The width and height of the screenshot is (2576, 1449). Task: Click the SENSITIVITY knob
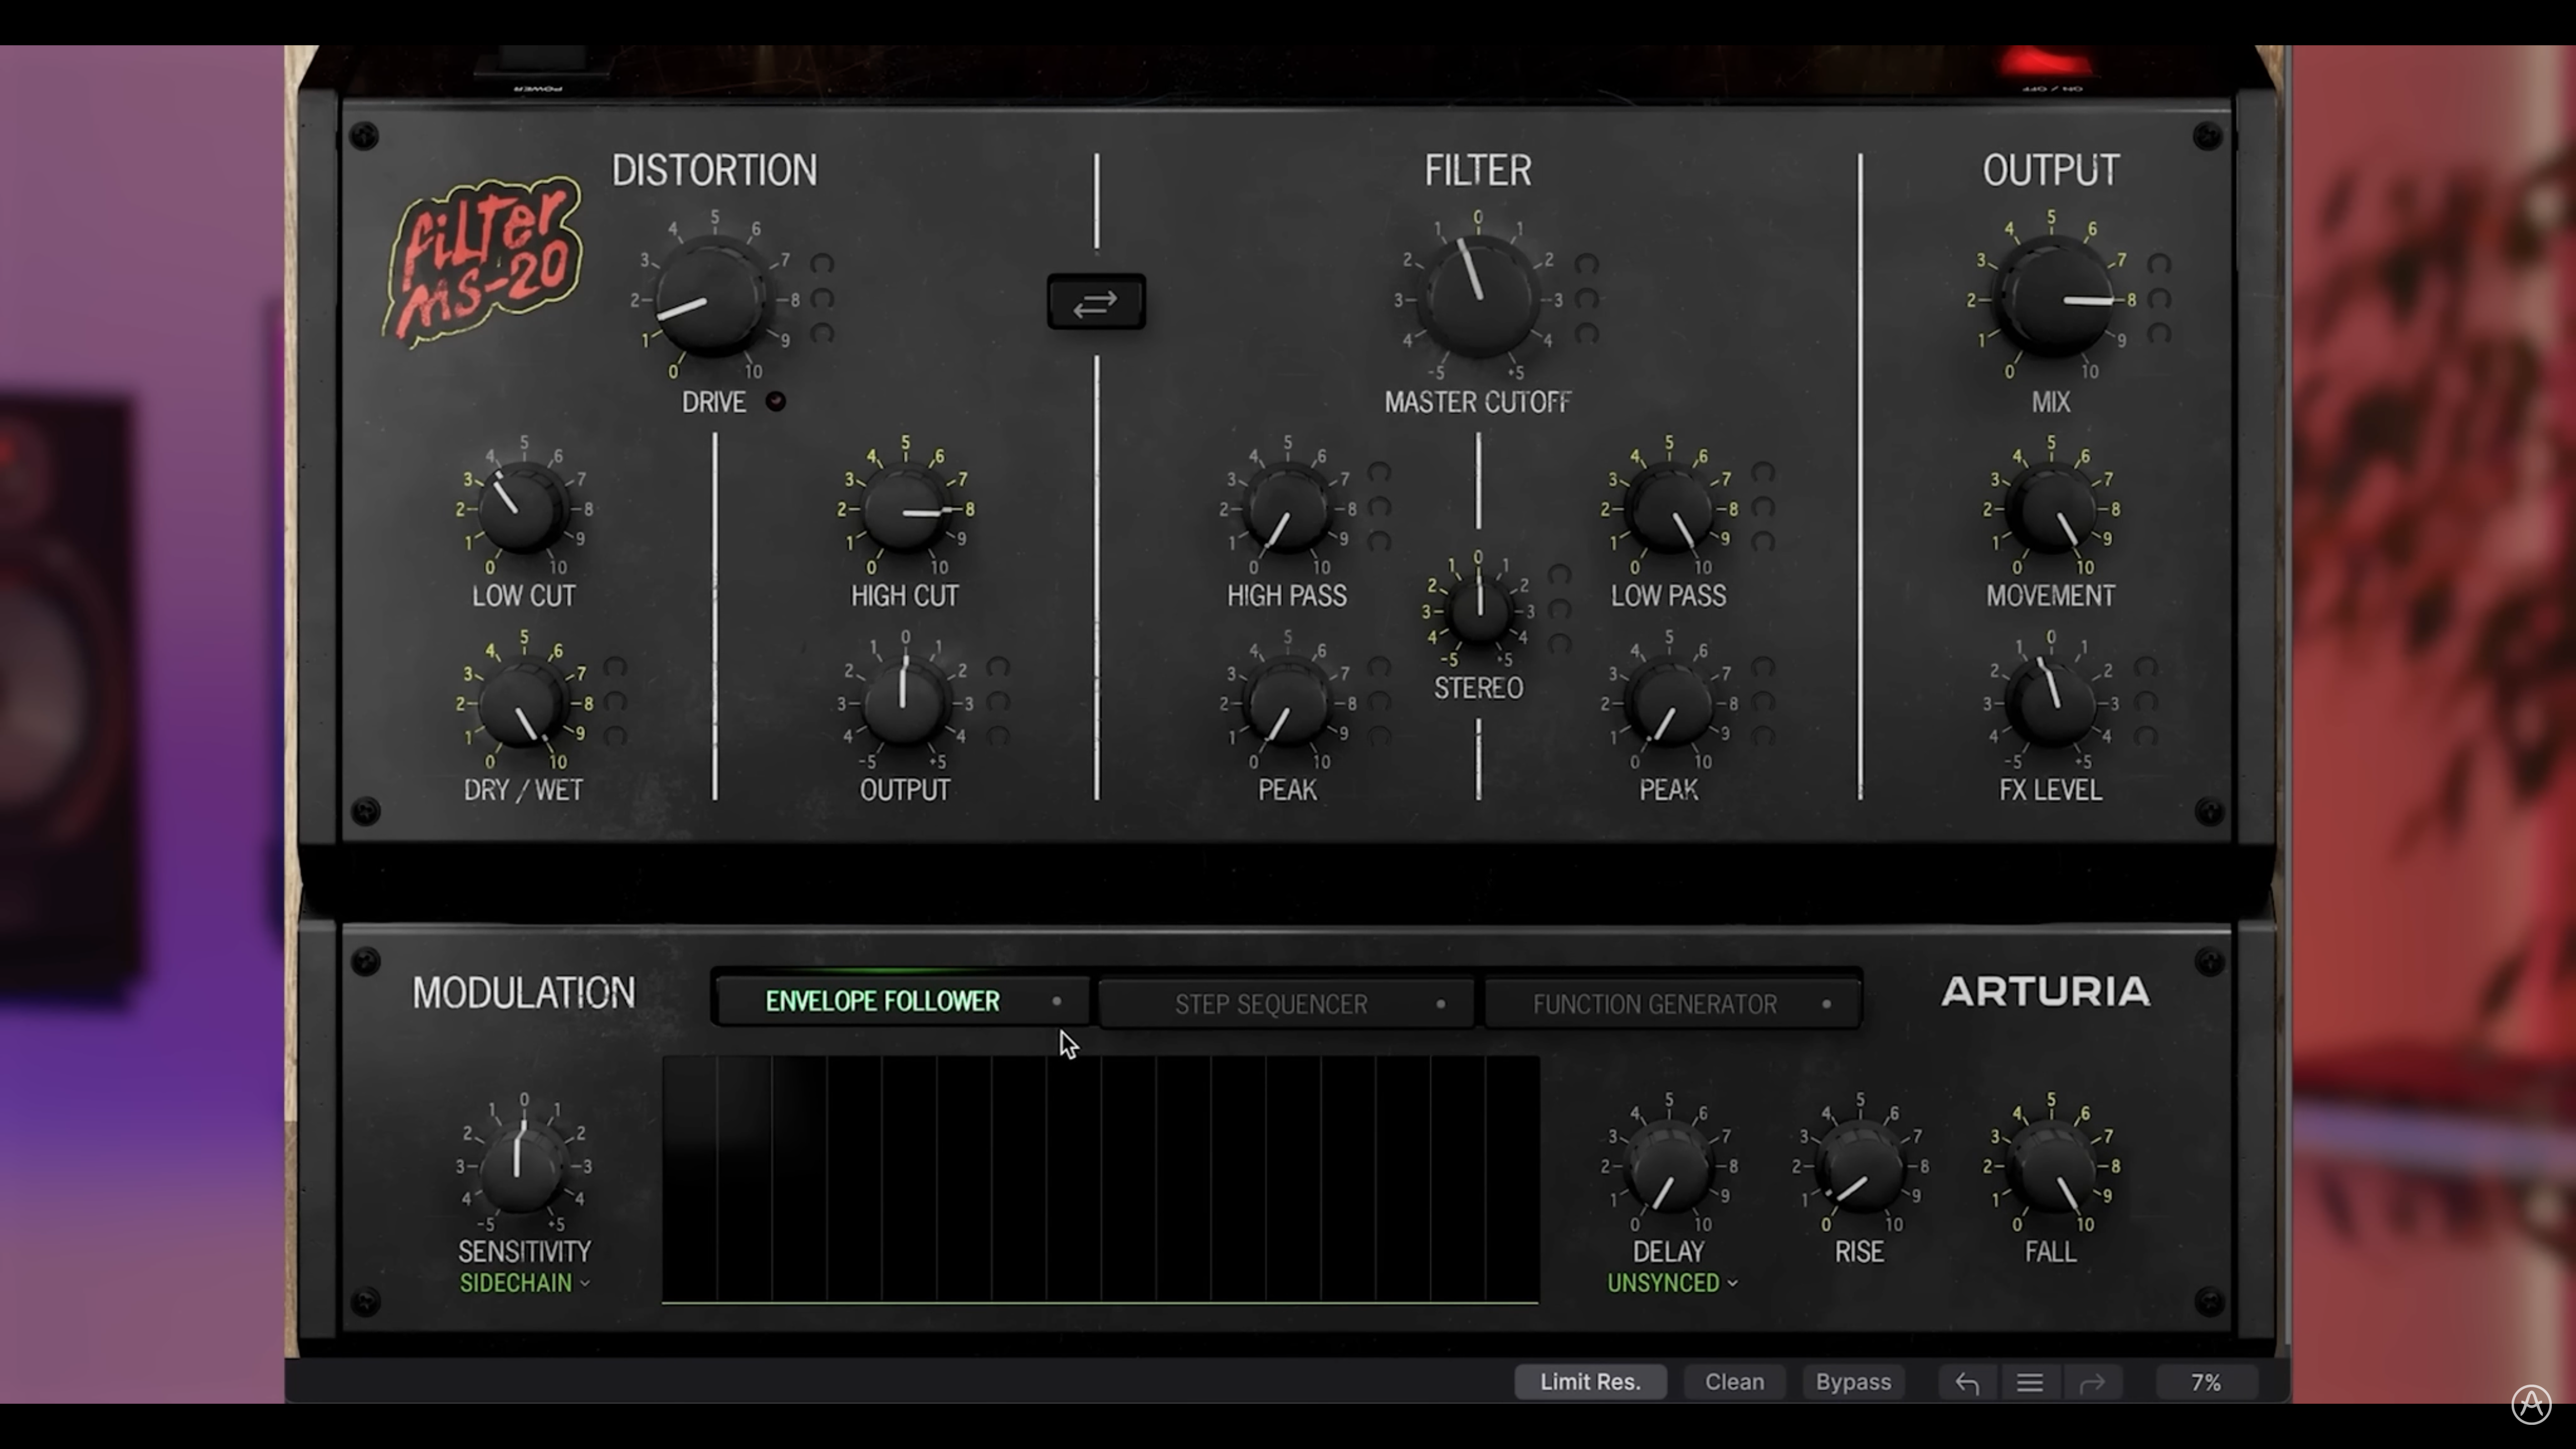point(522,1166)
